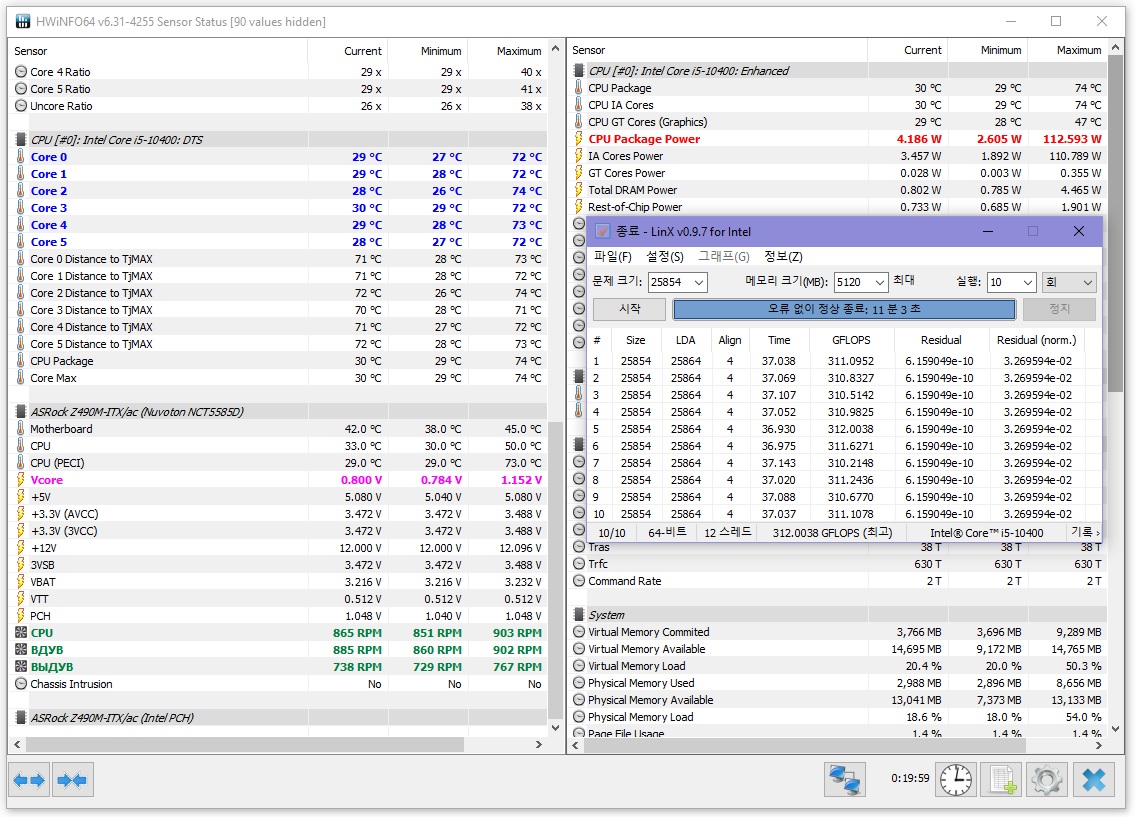Screen dimensions: 1135x817
Task: Click the LinX title bar checkmark icon
Action: (602, 232)
